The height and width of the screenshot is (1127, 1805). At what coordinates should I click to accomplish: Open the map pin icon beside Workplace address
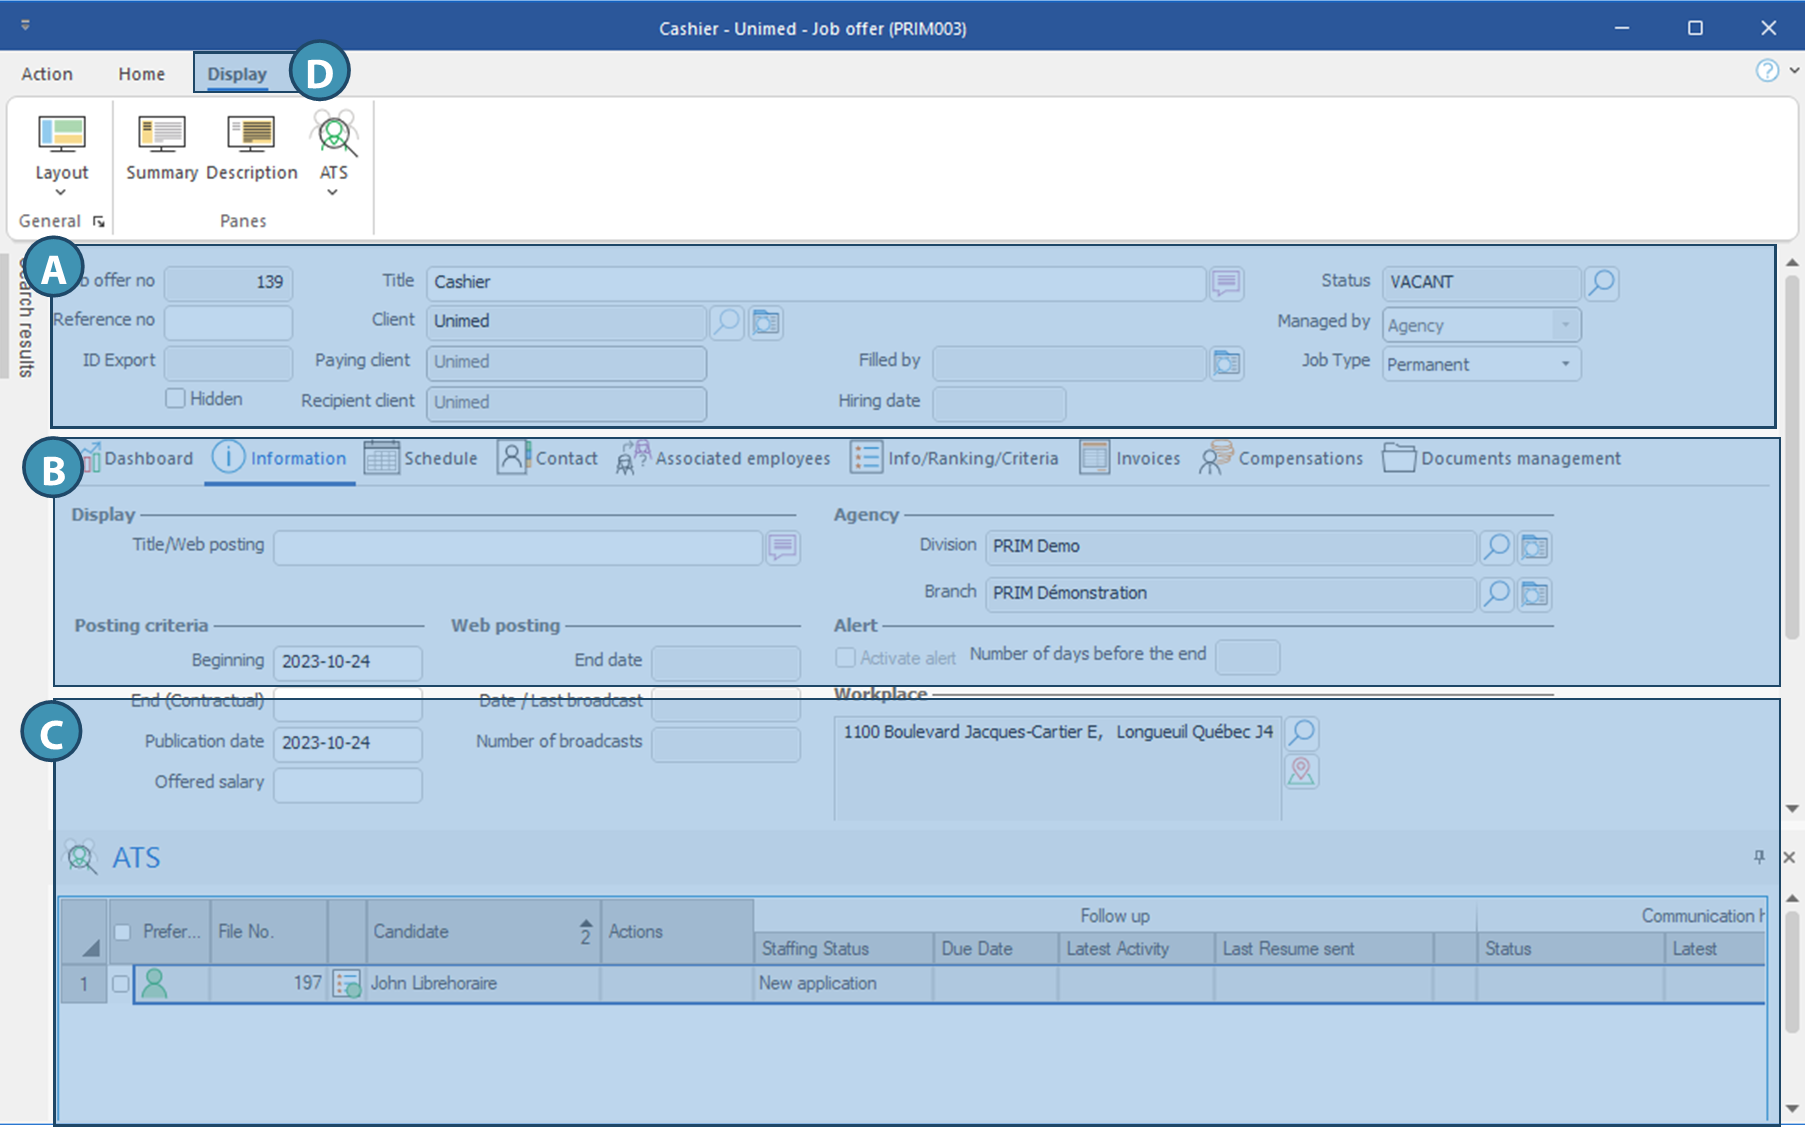(1301, 771)
